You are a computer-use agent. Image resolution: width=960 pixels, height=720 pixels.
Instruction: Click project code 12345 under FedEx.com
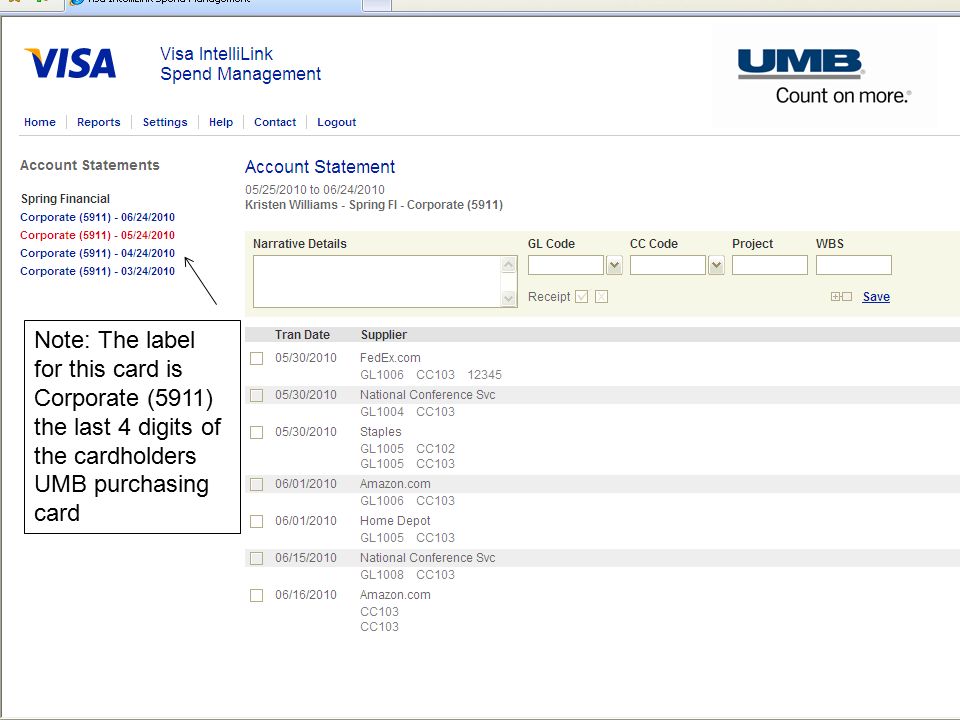pyautogui.click(x=484, y=375)
